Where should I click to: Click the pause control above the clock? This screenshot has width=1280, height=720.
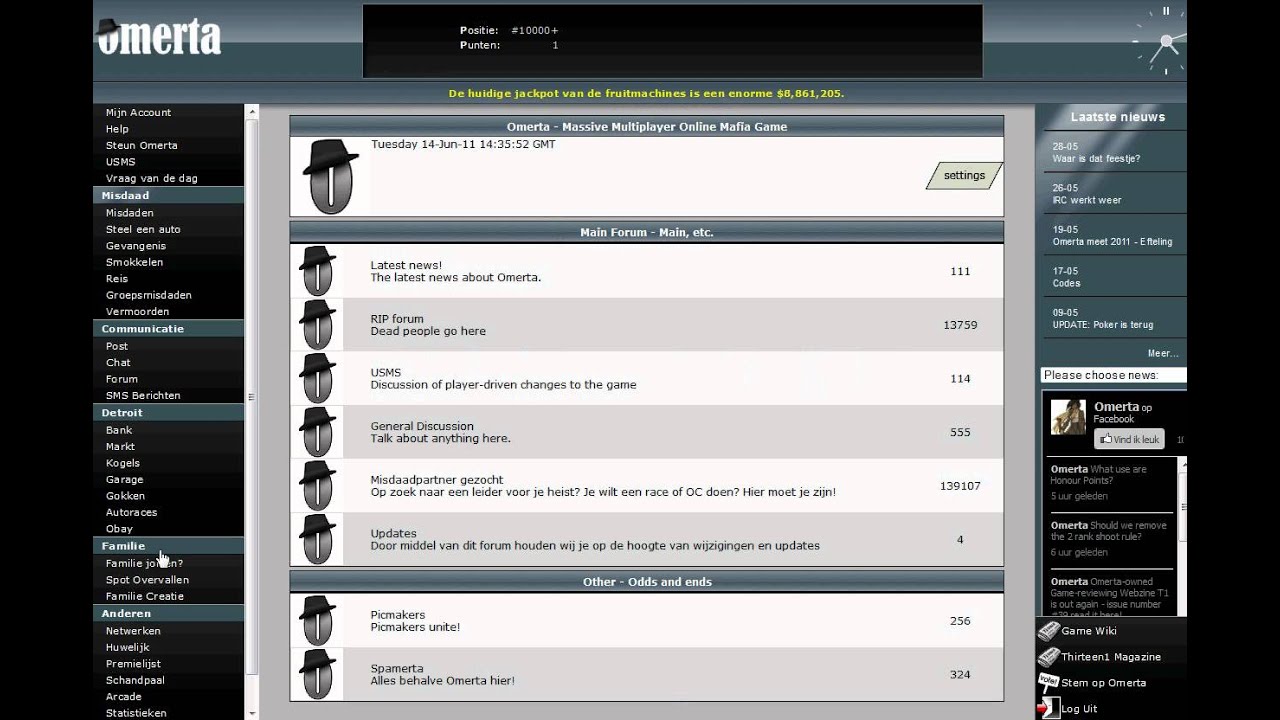point(1165,11)
